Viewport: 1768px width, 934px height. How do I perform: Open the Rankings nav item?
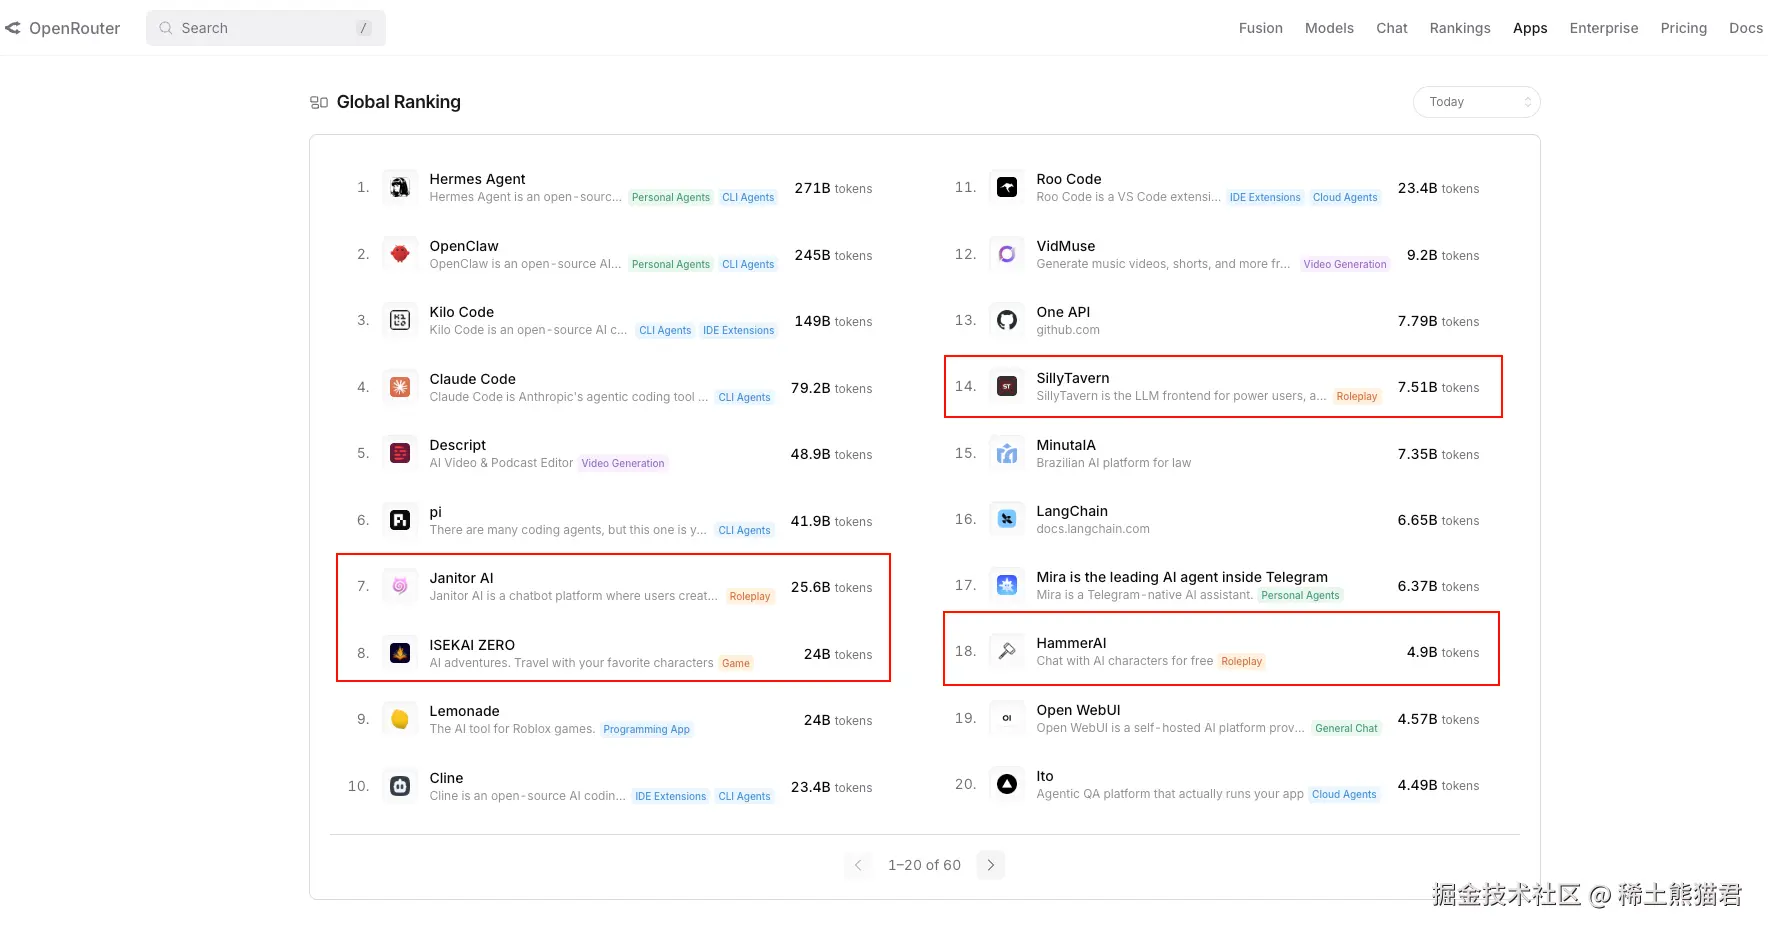click(x=1460, y=28)
